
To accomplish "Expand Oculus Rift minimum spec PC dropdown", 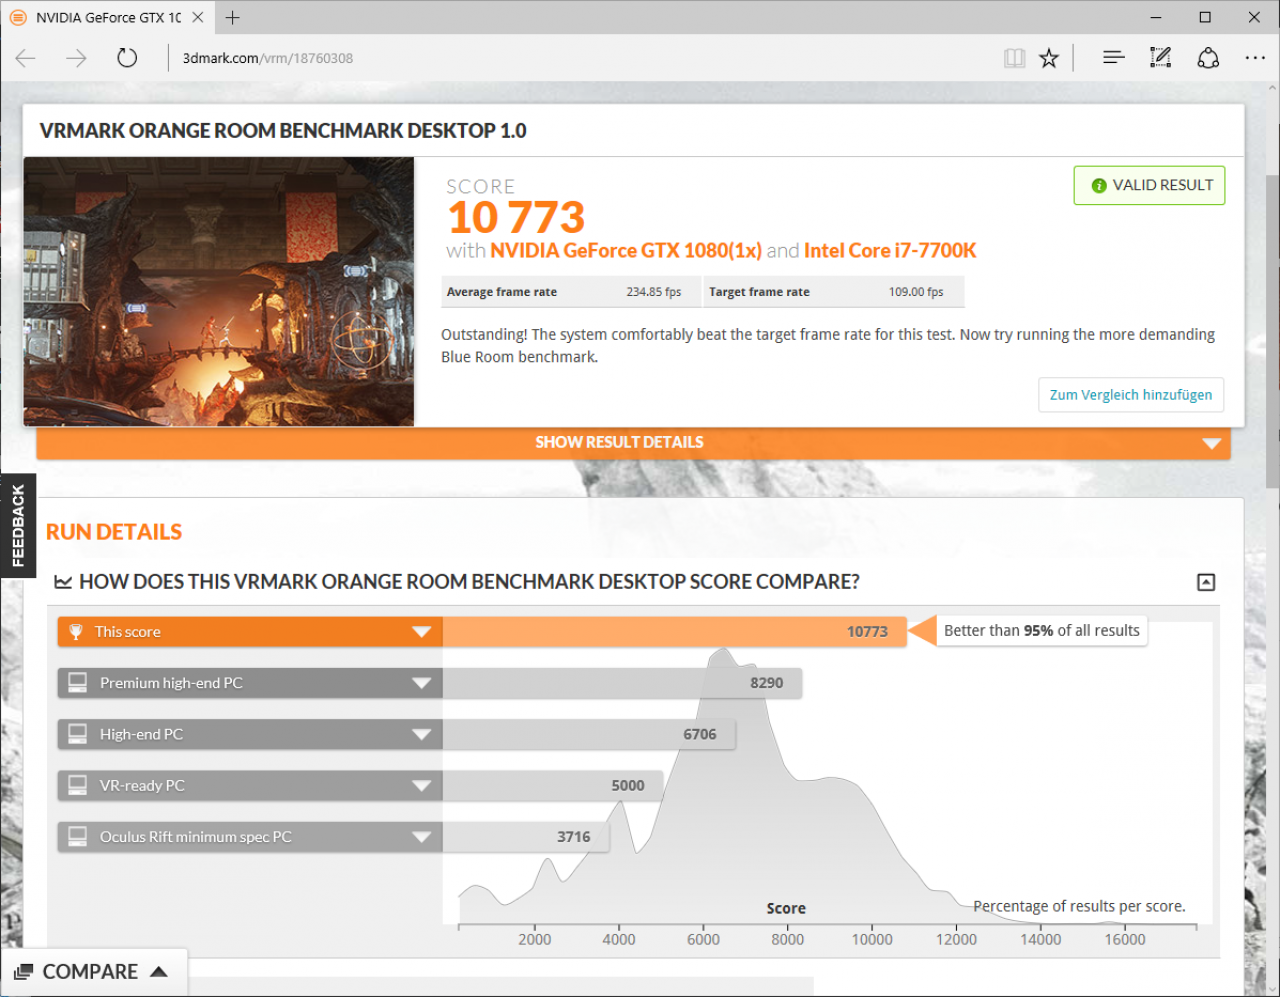I will (421, 837).
